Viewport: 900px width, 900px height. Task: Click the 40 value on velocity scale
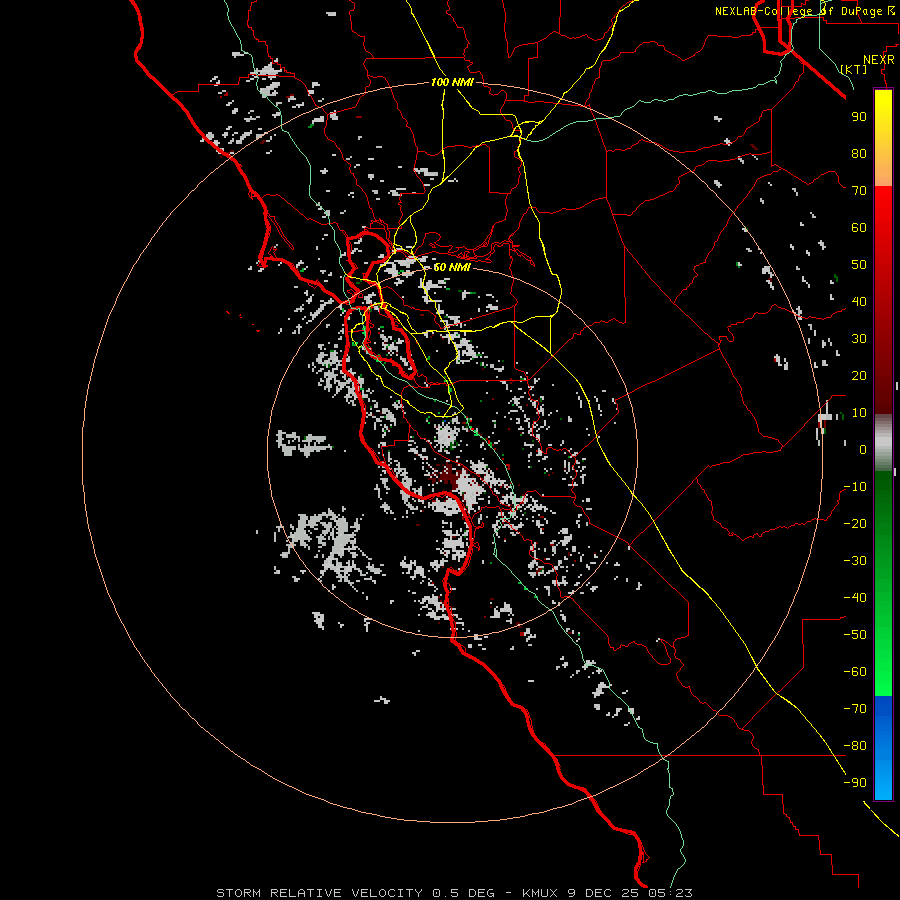pos(859,301)
